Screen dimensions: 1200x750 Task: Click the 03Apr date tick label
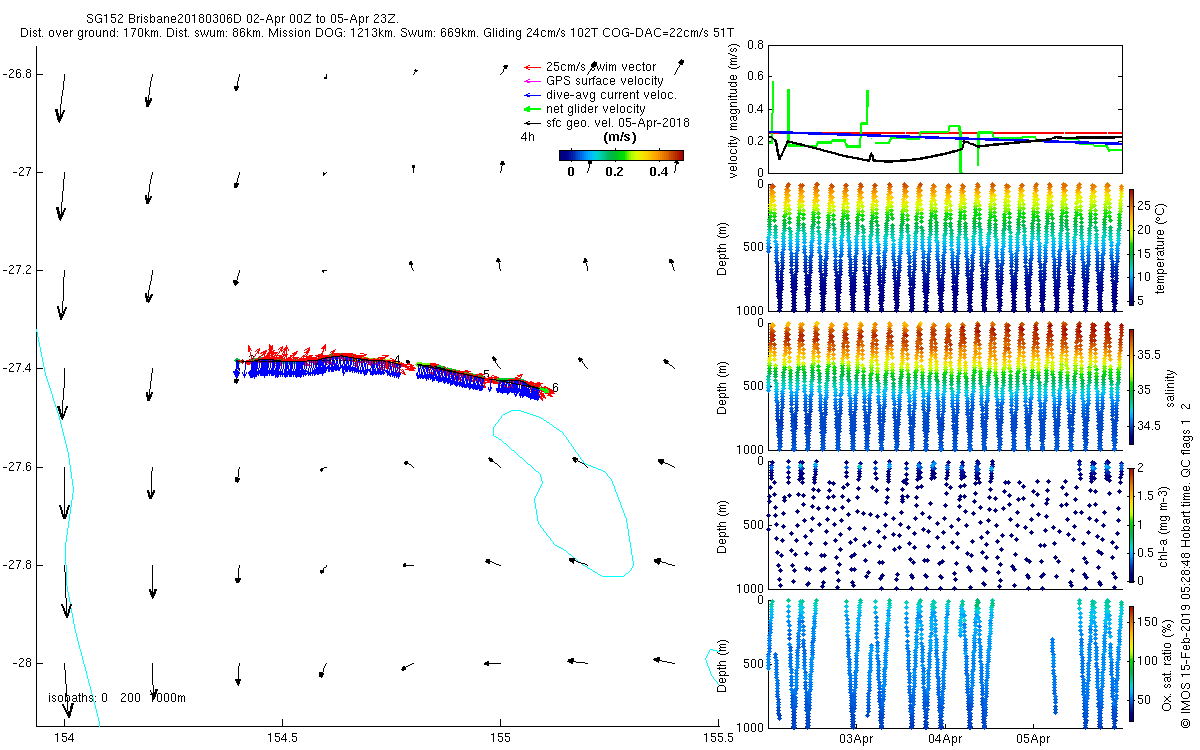pos(857,739)
